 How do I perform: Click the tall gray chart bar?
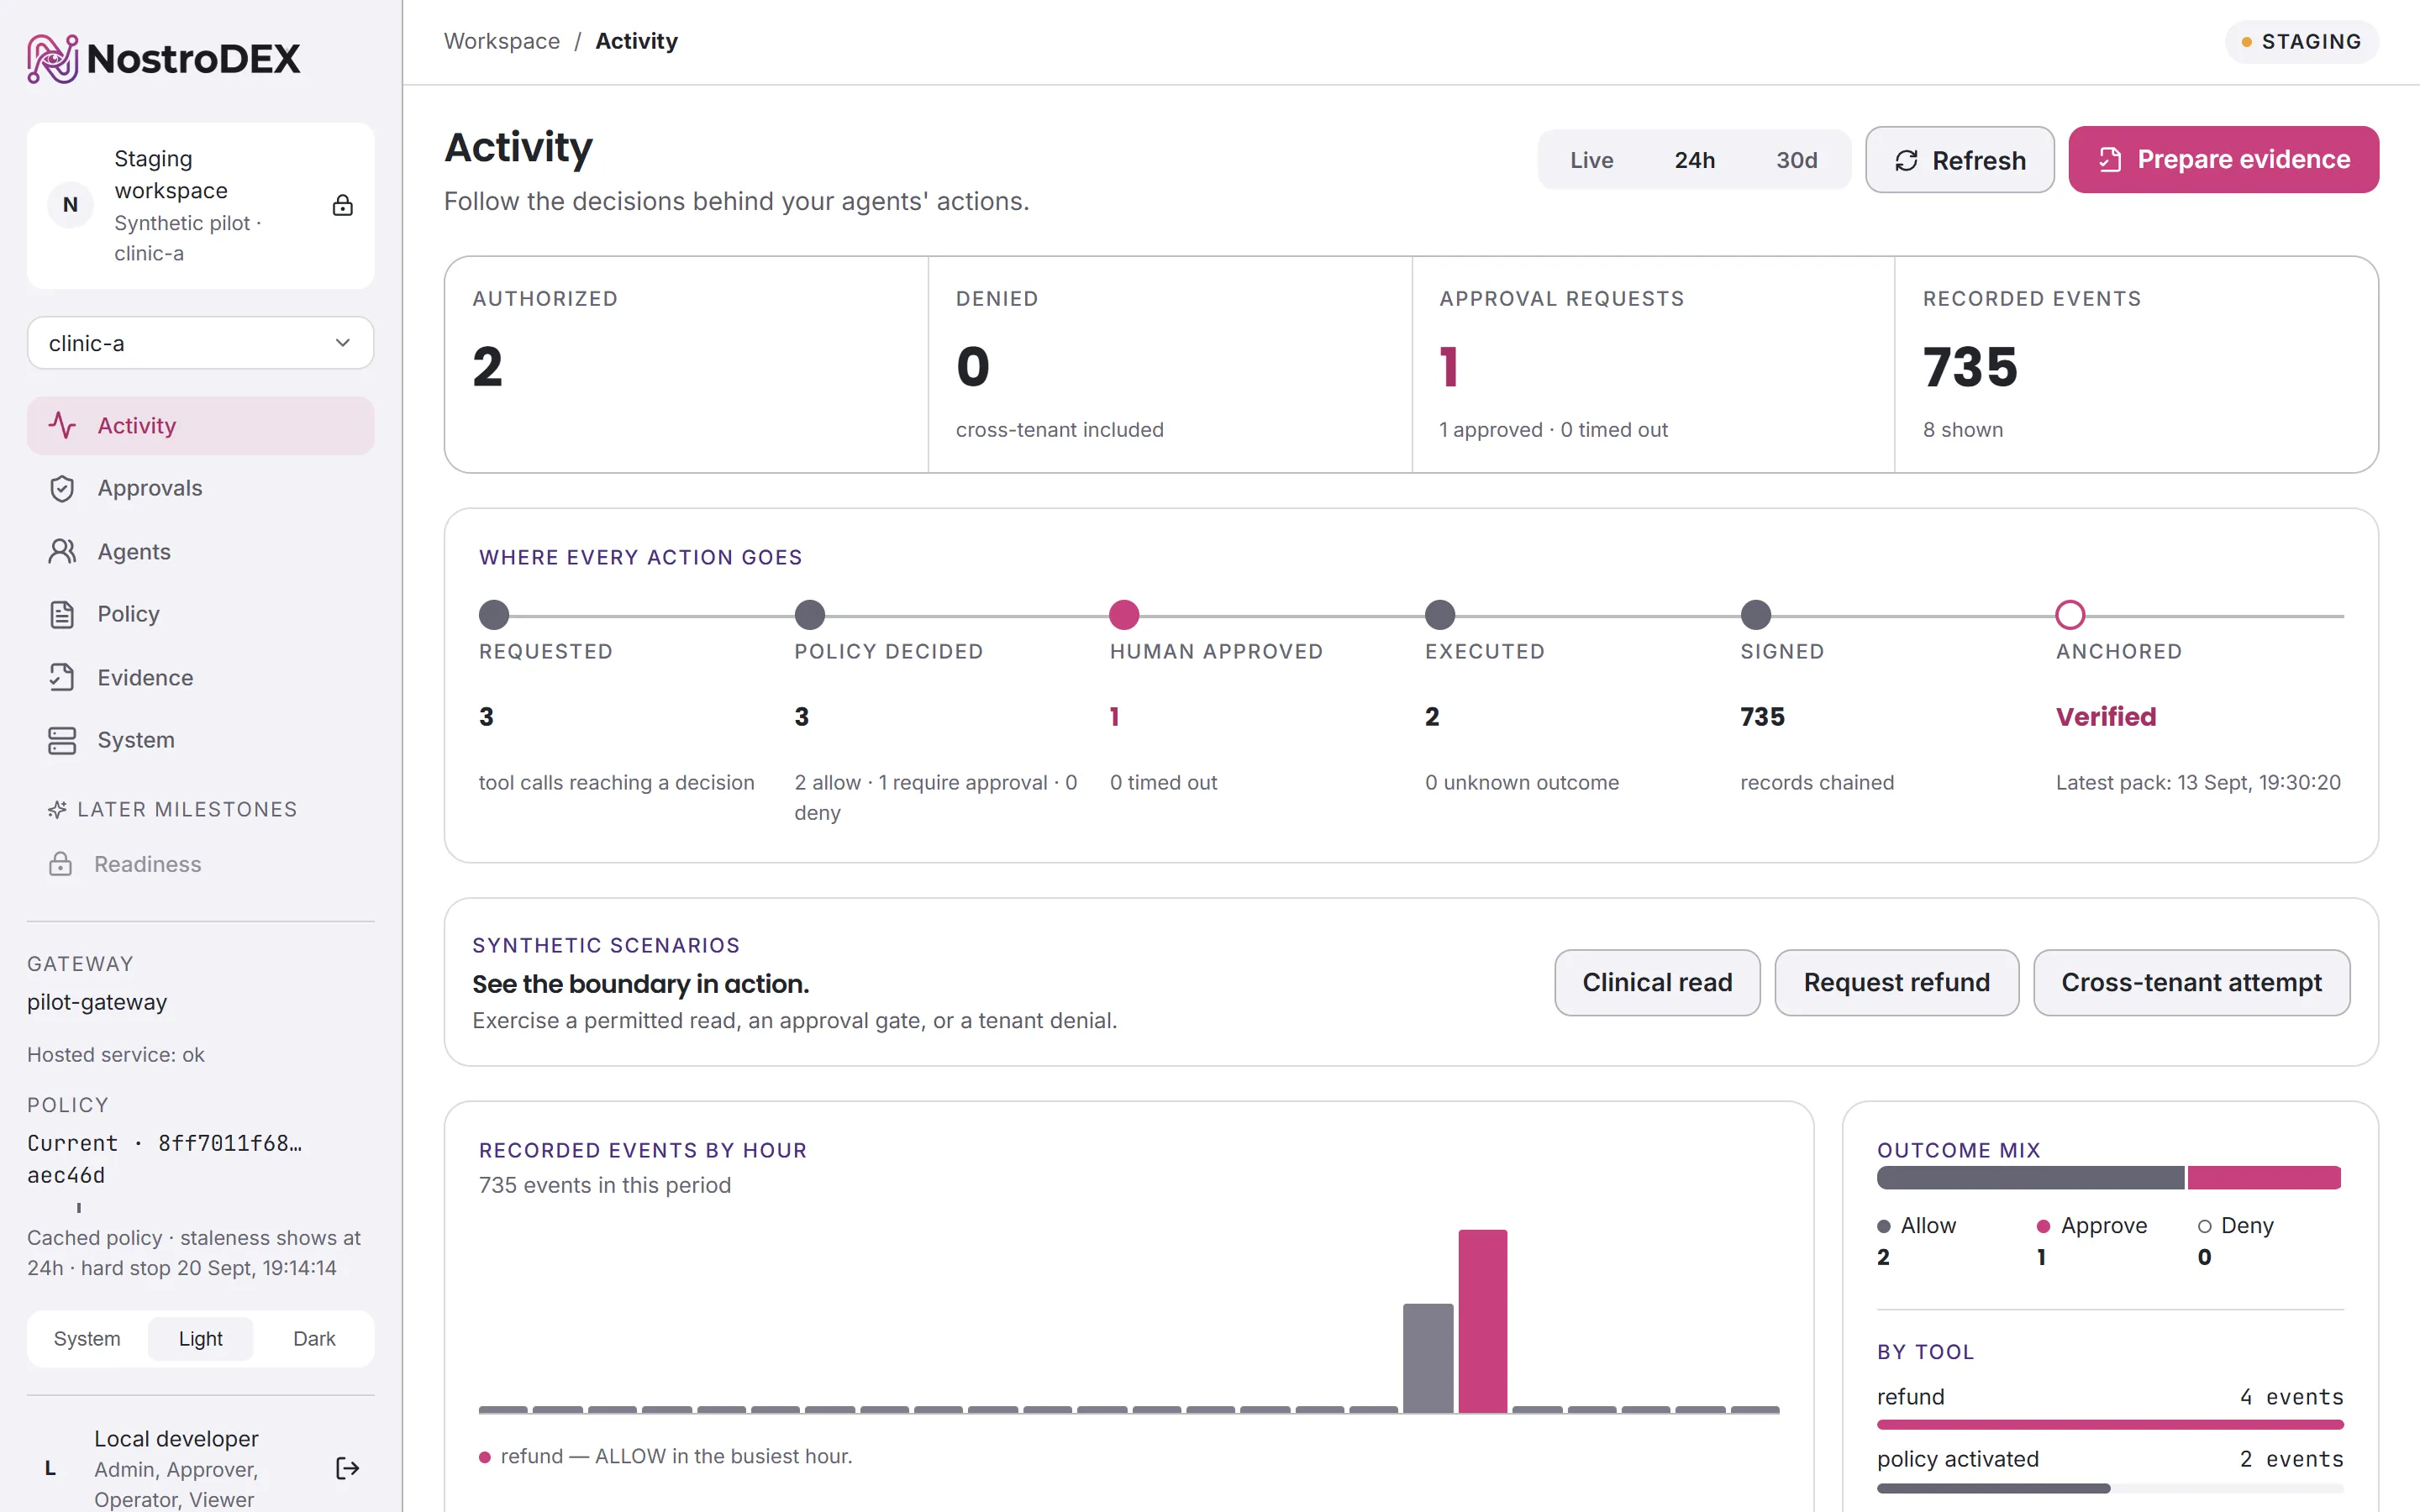pyautogui.click(x=1428, y=1358)
